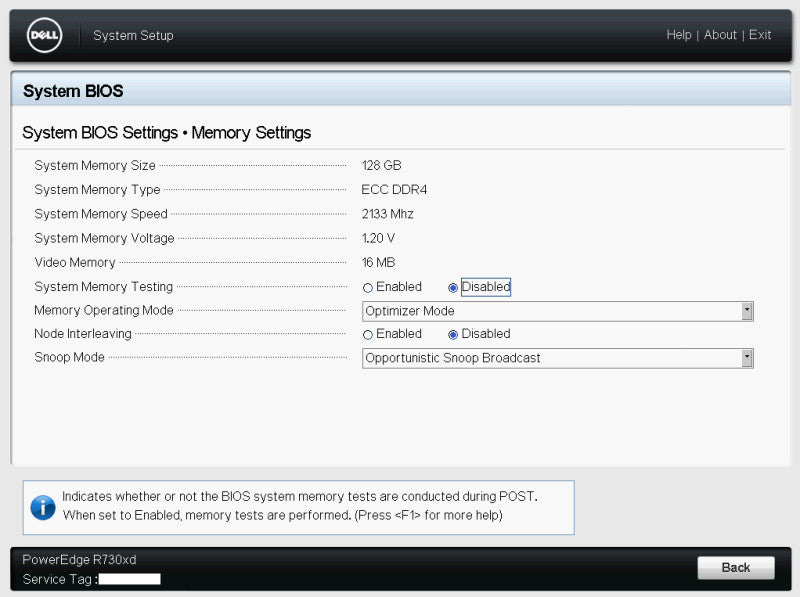Screen dimensions: 800x597
Task: Open the About link
Action: (720, 35)
